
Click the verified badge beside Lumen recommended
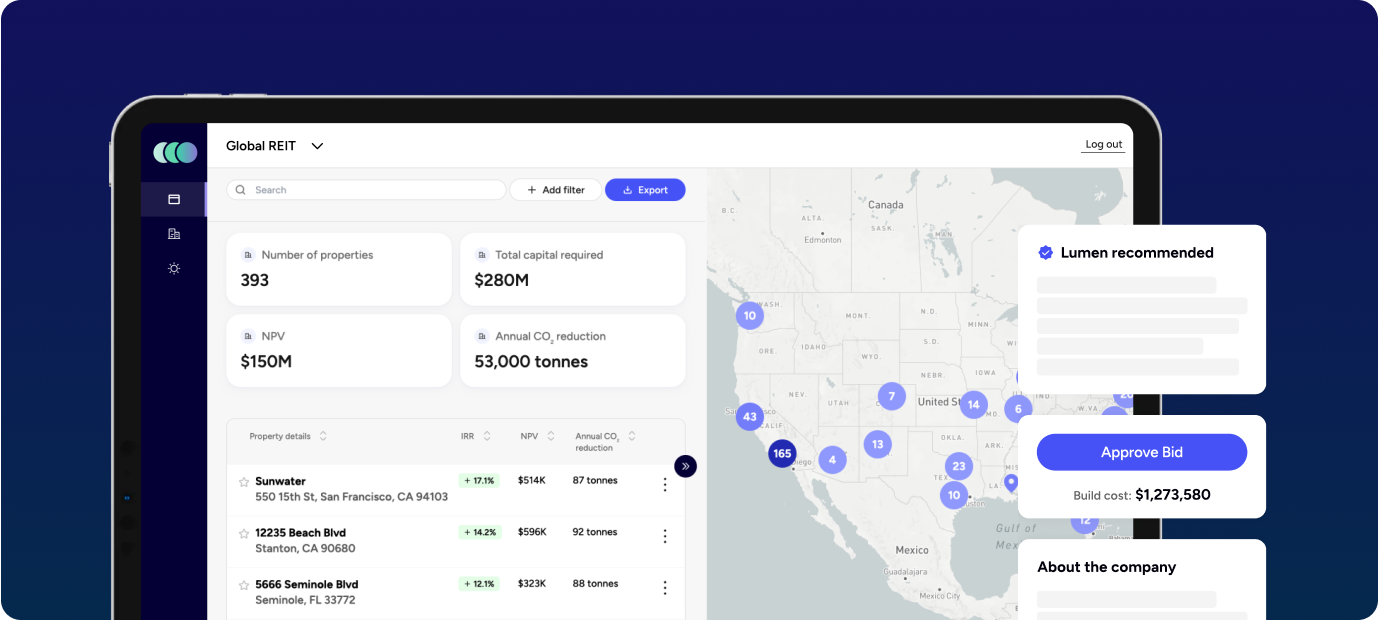click(1046, 253)
